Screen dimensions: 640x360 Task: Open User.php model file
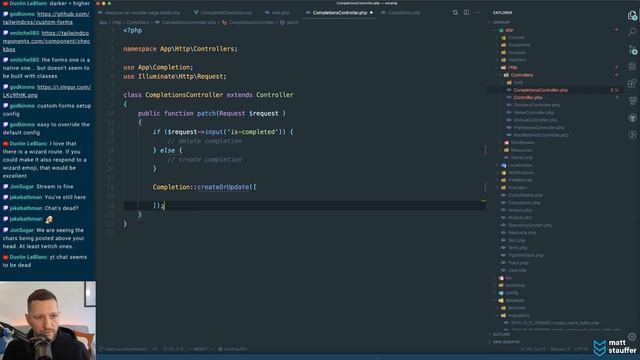tap(517, 270)
